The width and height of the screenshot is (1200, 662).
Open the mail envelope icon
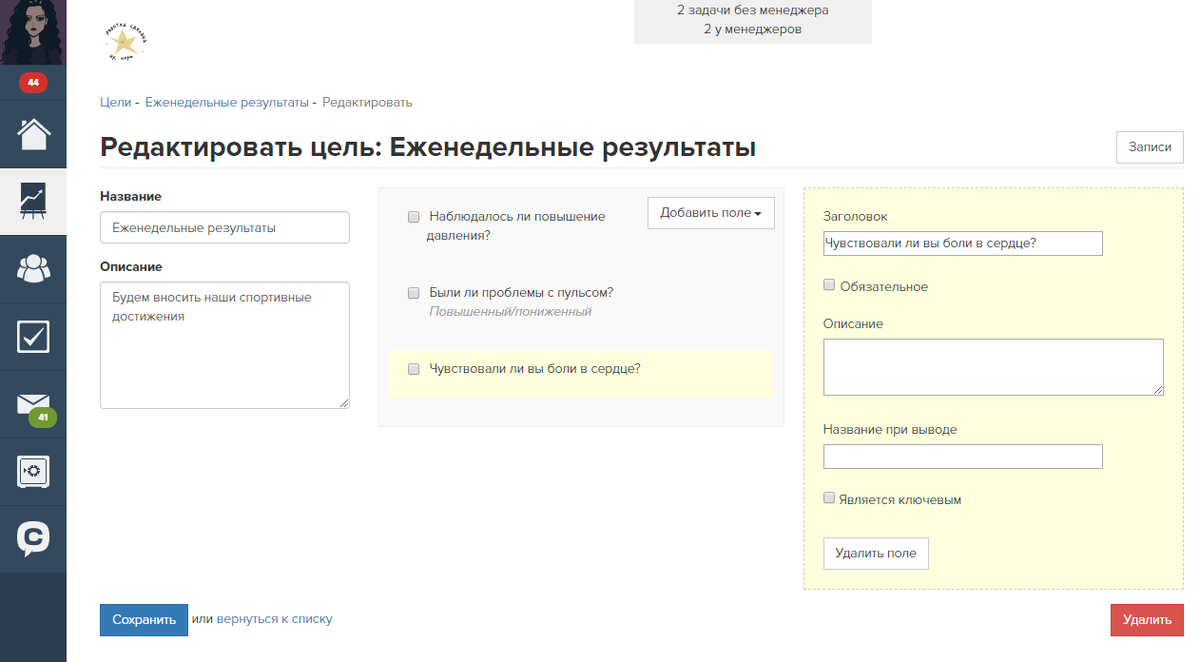point(33,404)
